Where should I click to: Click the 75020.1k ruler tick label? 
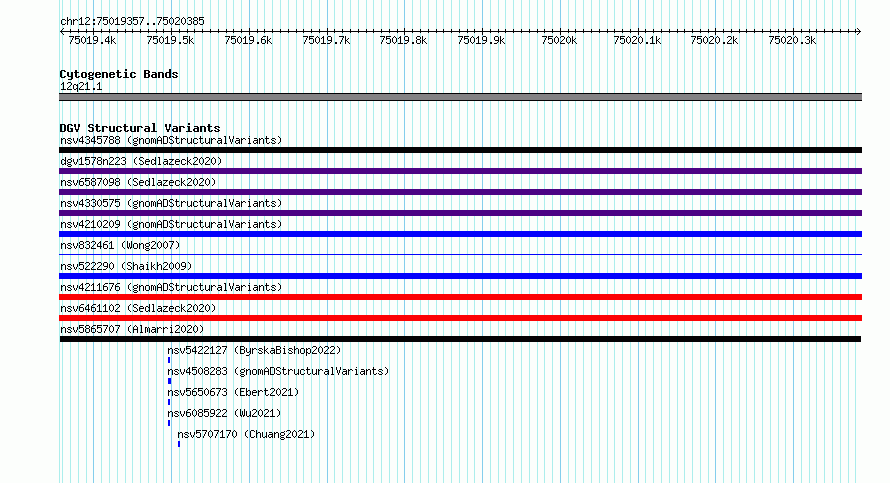(637, 40)
